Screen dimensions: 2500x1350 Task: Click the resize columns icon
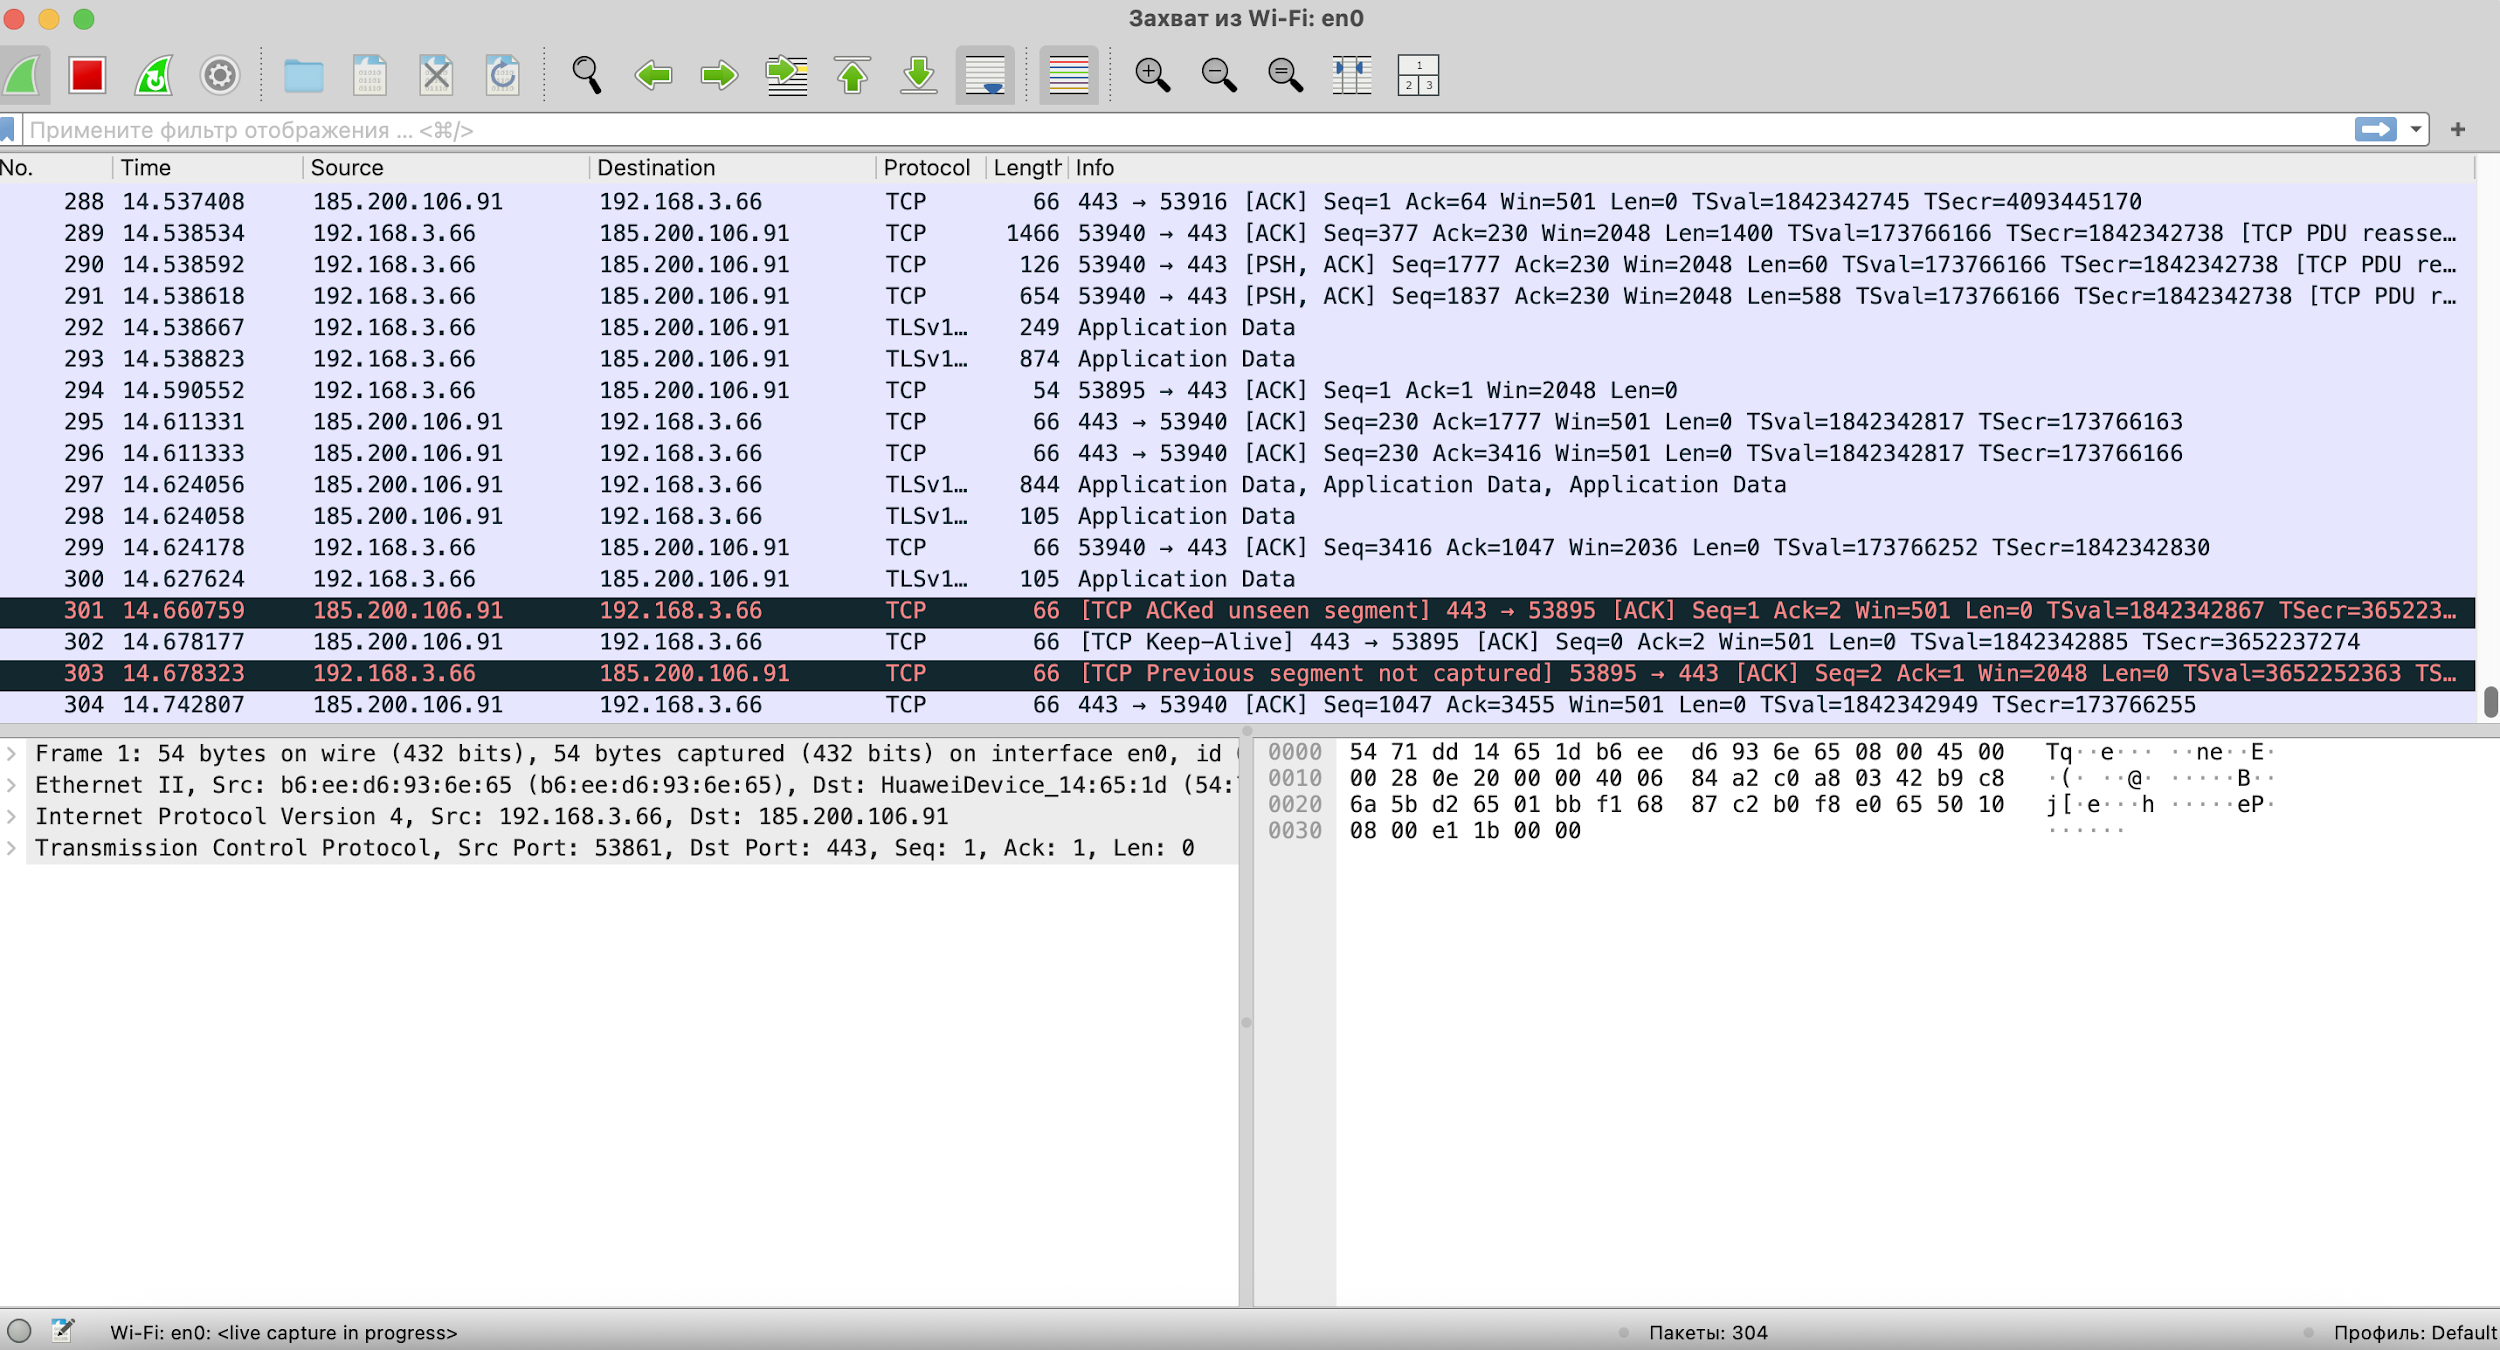[1351, 76]
